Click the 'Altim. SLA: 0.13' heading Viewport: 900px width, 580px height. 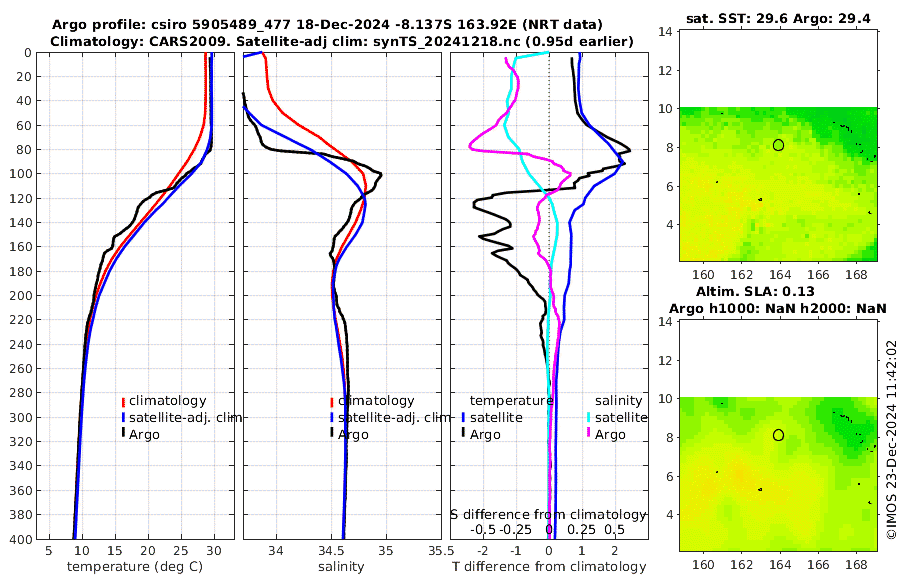click(755, 291)
